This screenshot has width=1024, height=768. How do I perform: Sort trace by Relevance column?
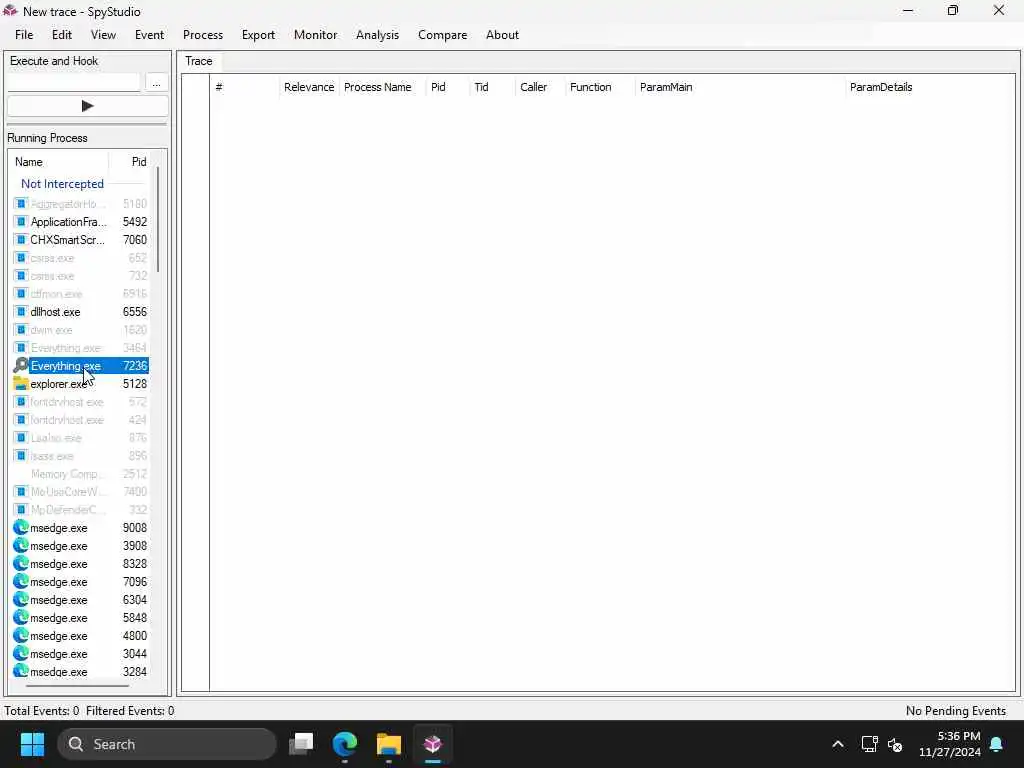[309, 87]
